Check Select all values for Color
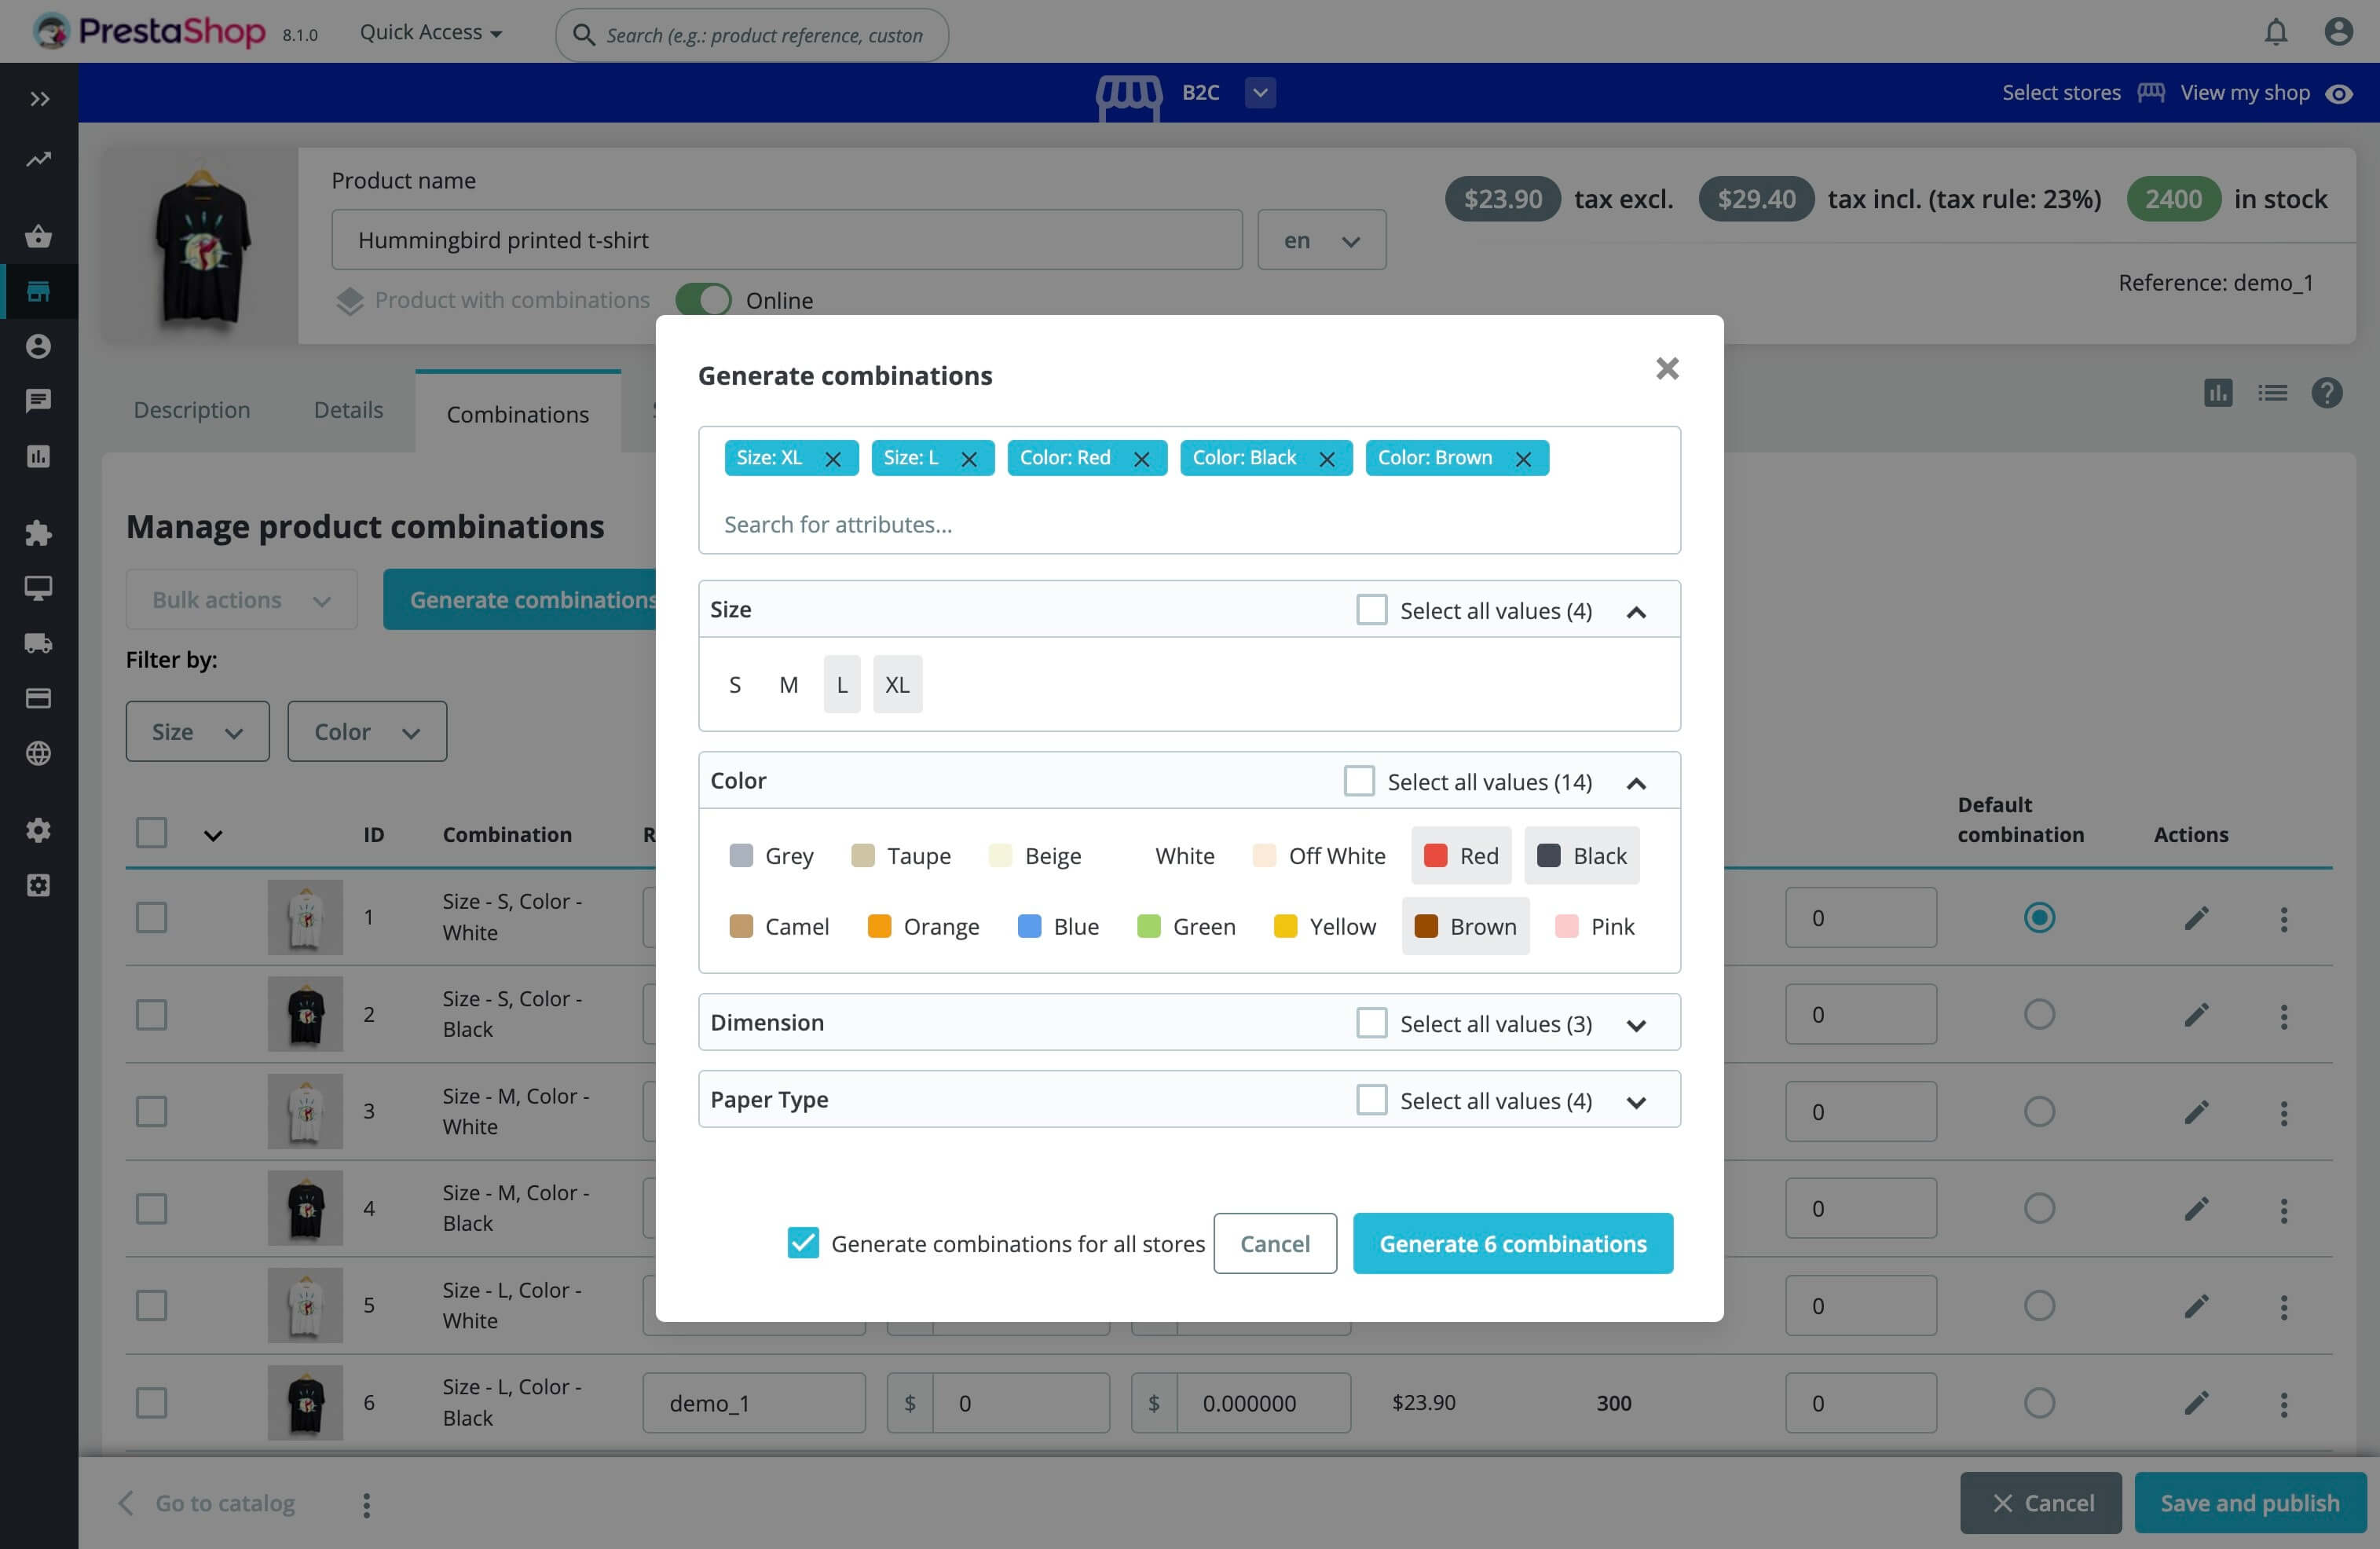Viewport: 2380px width, 1549px height. pos(1359,781)
